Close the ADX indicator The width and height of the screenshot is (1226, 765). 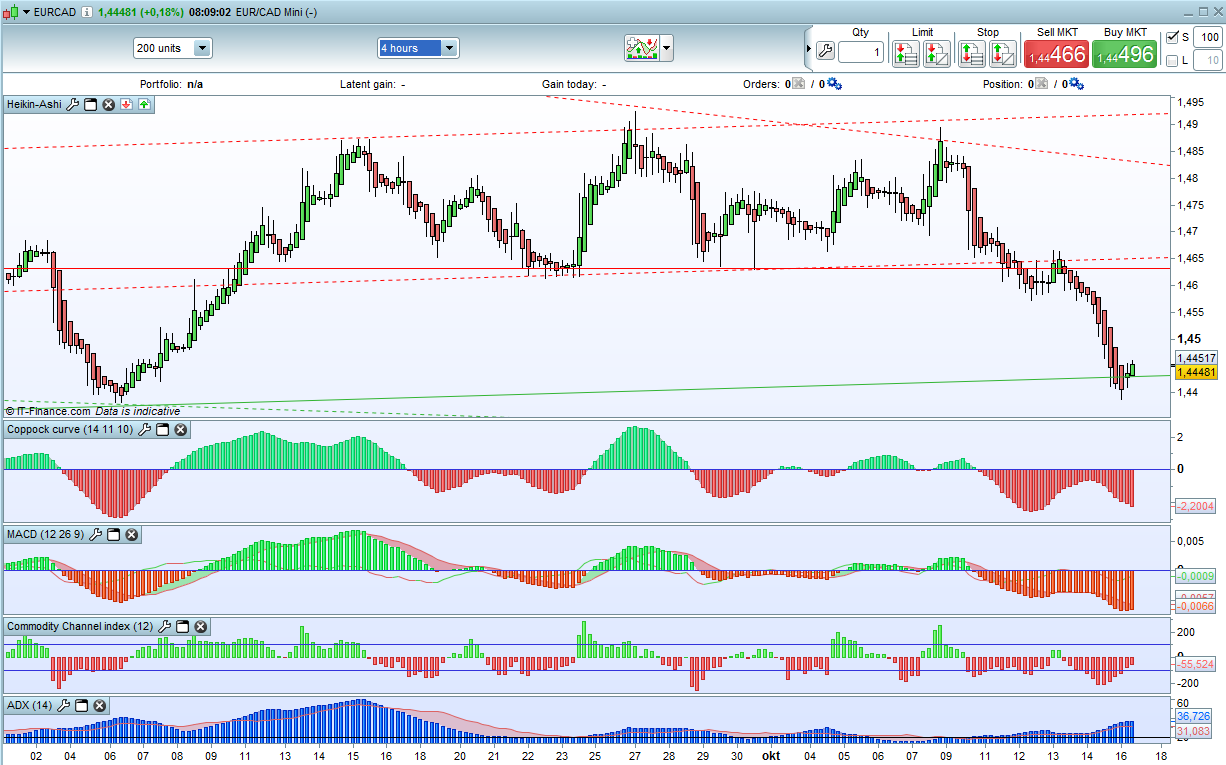100,706
